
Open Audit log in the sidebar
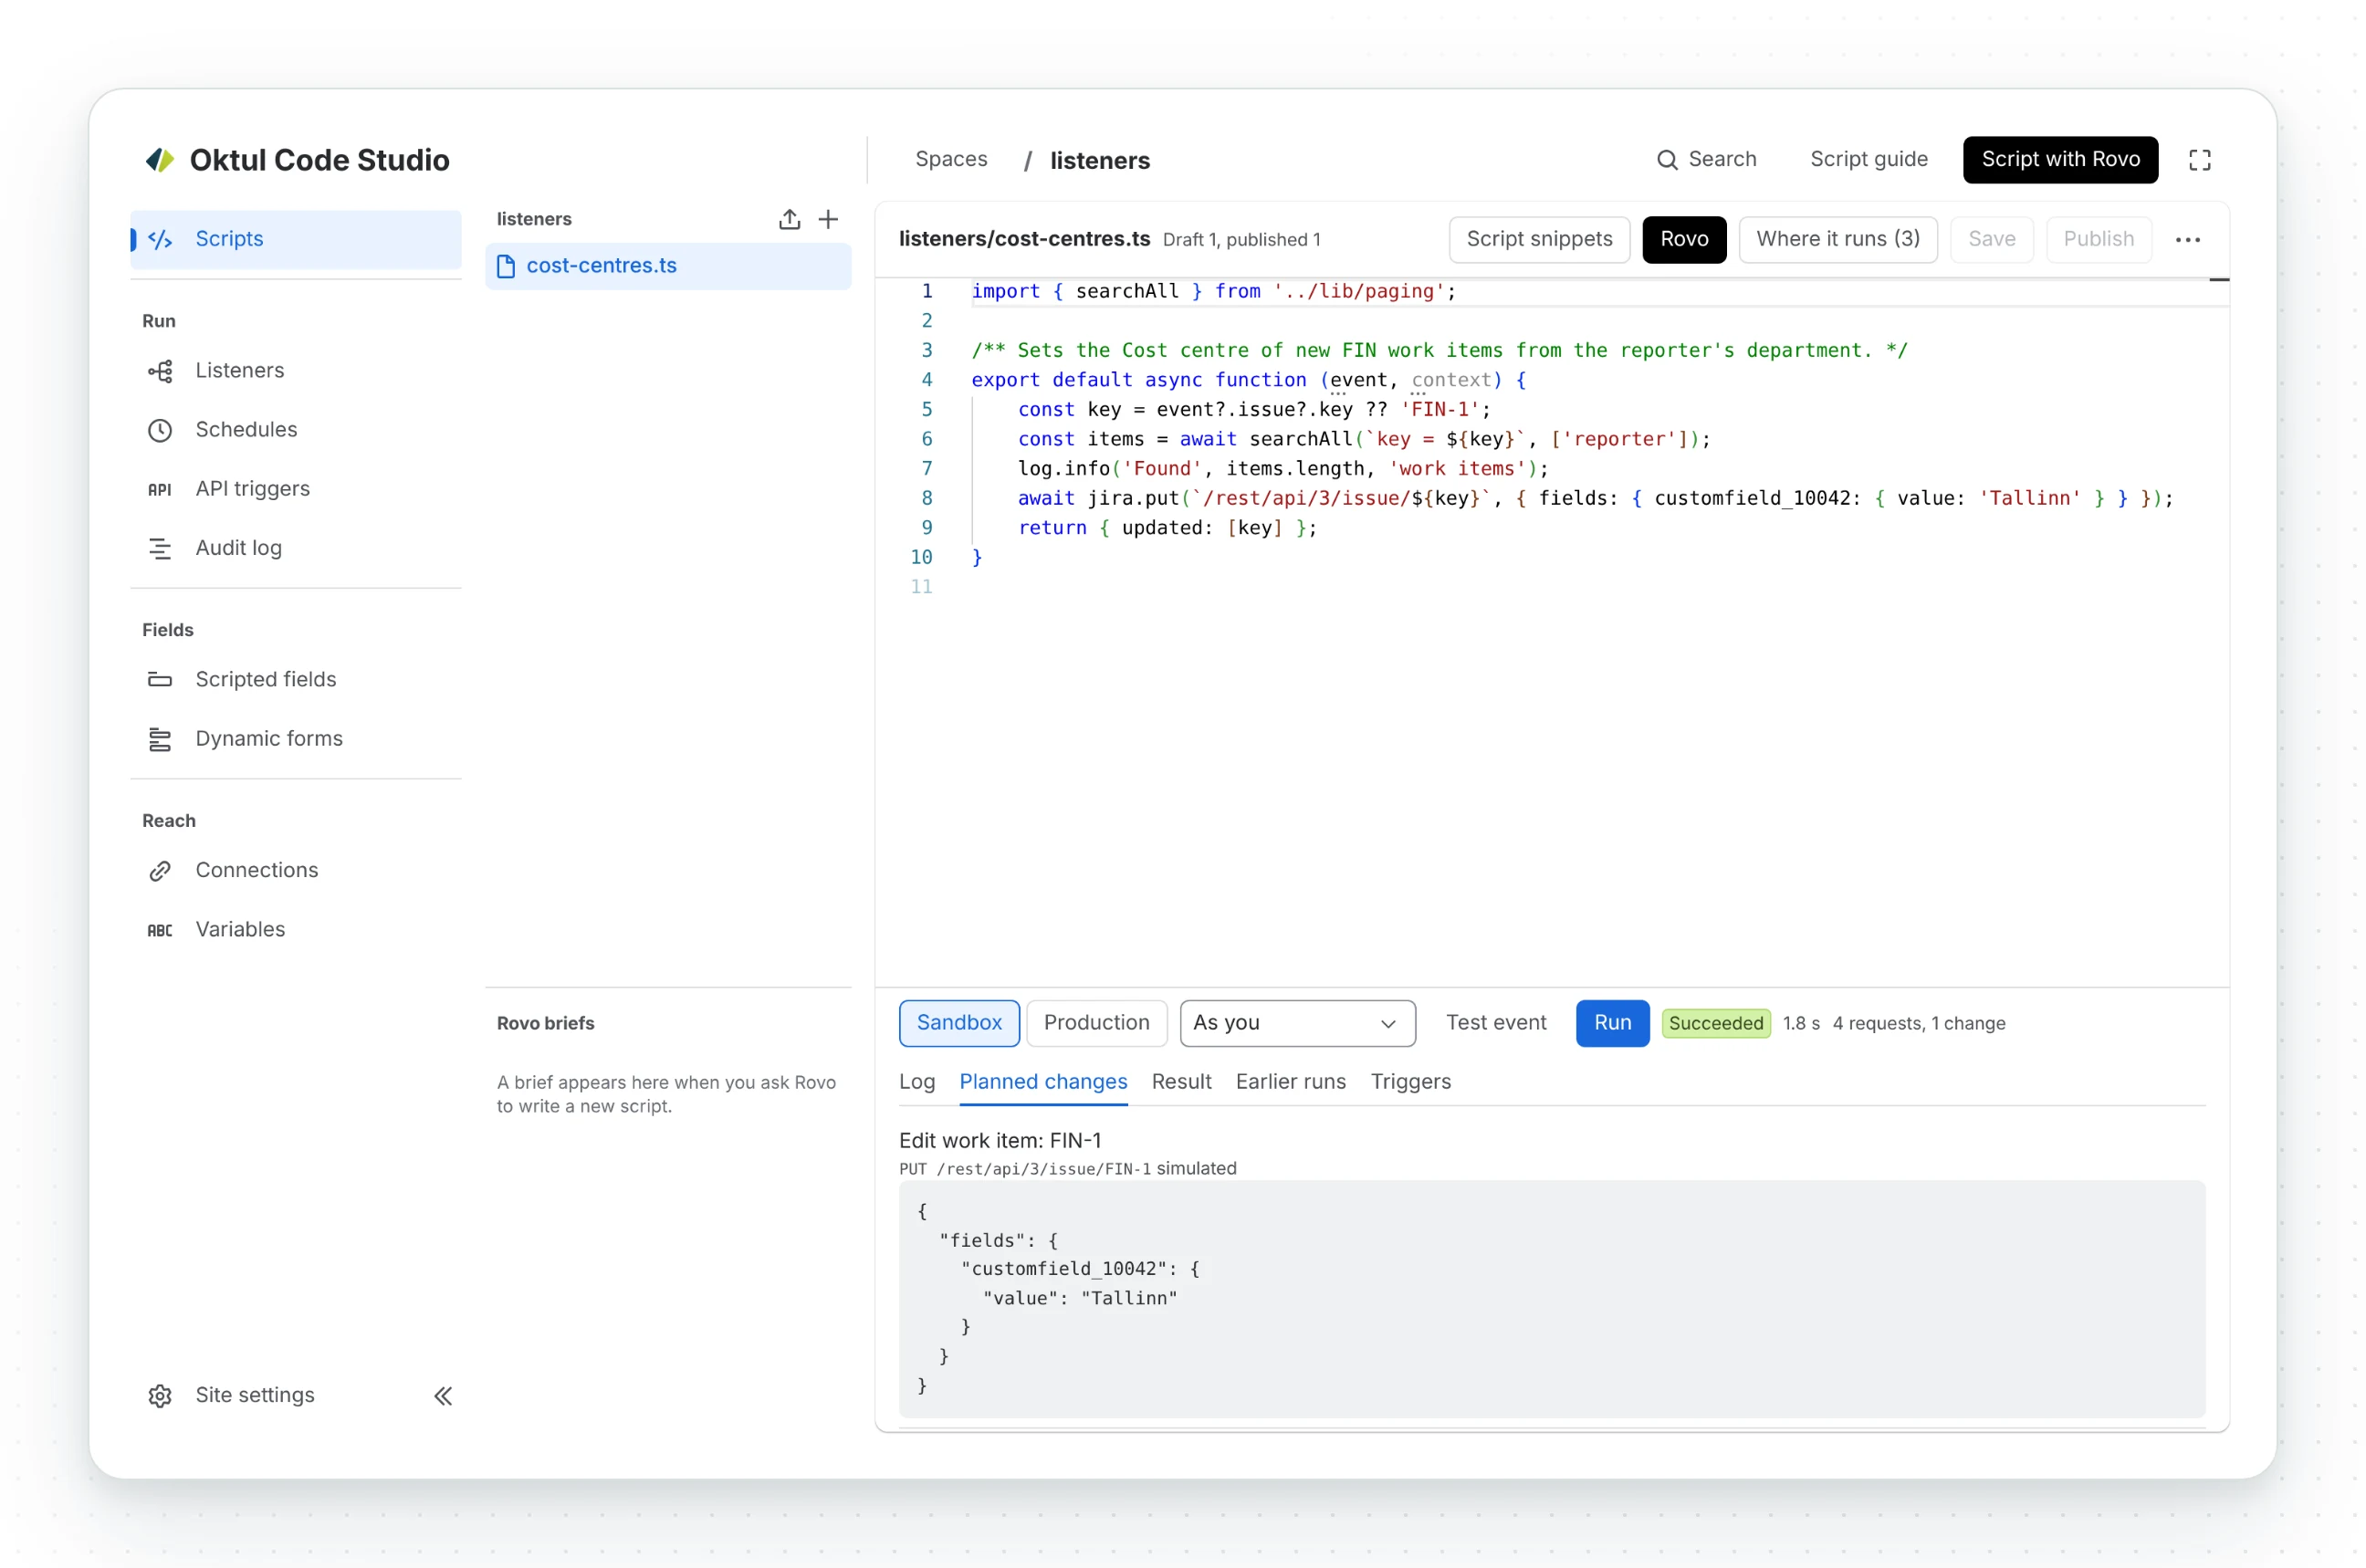click(296, 548)
